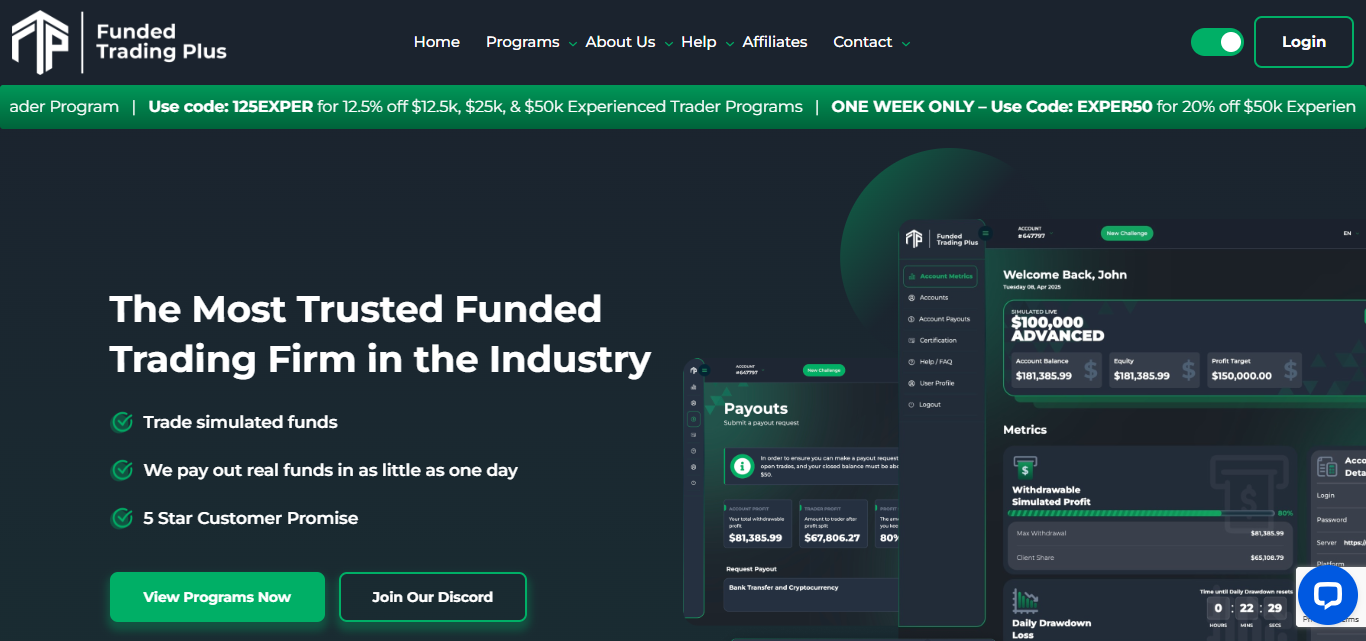
Task: Click the Client Share $65,108.79 row
Action: point(1150,558)
